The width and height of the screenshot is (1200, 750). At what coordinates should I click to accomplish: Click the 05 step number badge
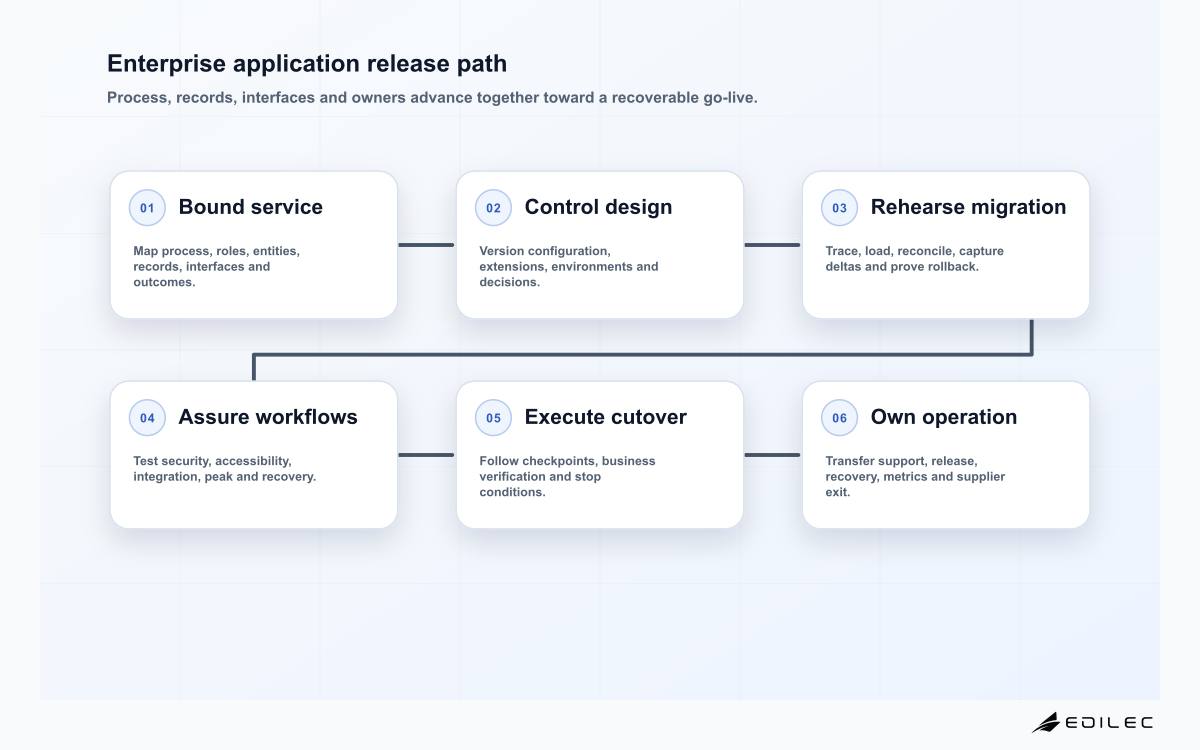click(x=493, y=418)
